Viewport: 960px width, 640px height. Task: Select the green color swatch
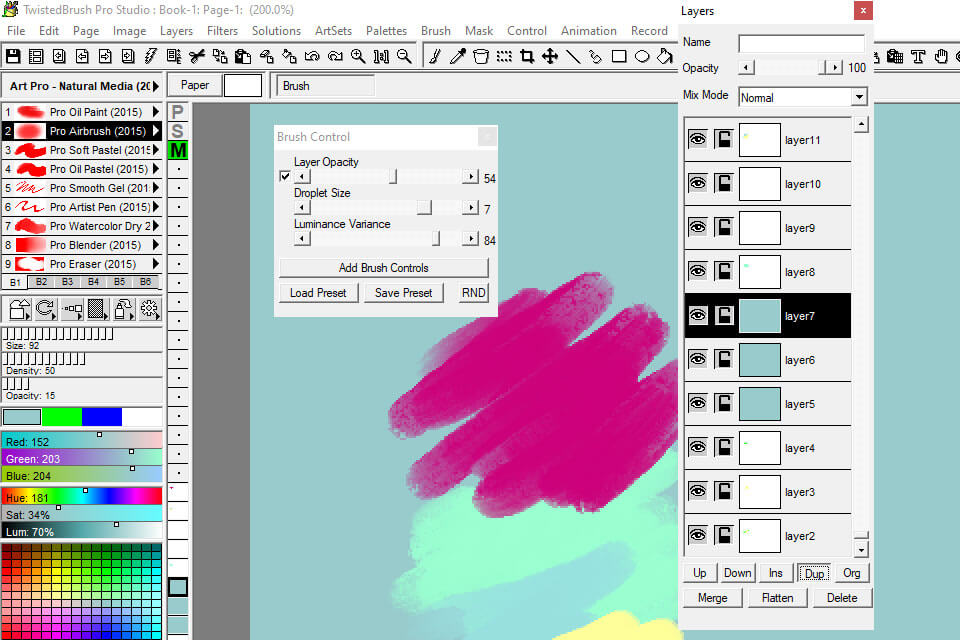[62, 417]
